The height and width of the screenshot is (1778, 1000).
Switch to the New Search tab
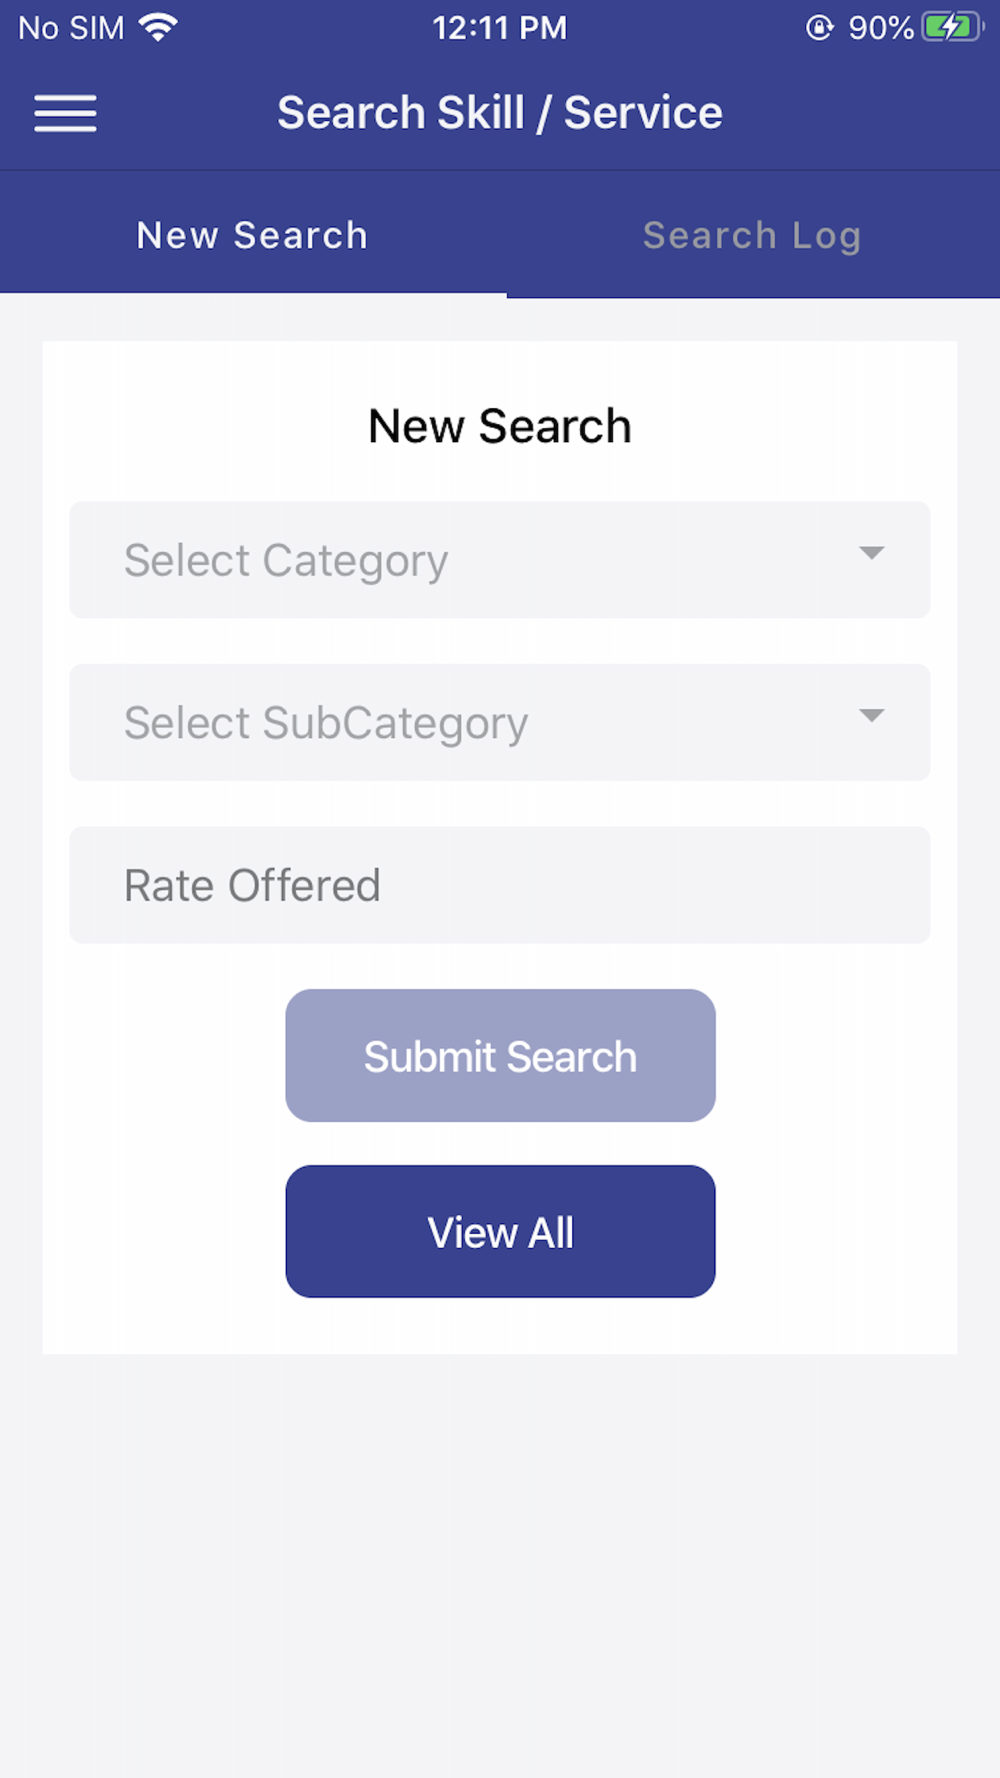coord(253,235)
